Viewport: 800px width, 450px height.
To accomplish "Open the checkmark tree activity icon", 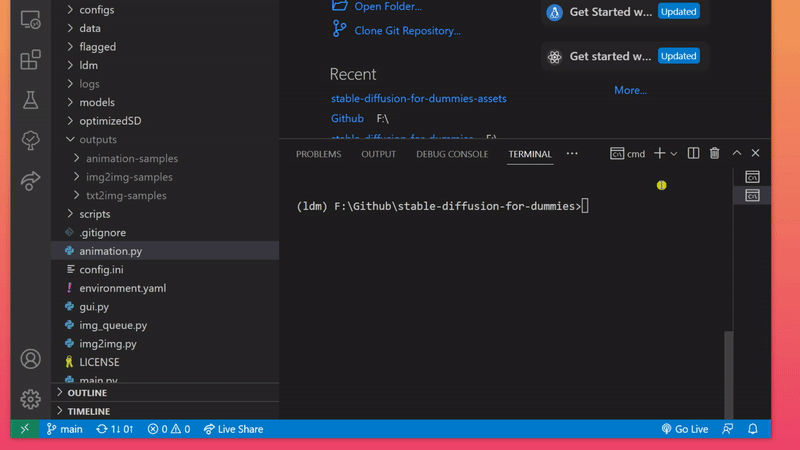I will (x=30, y=140).
